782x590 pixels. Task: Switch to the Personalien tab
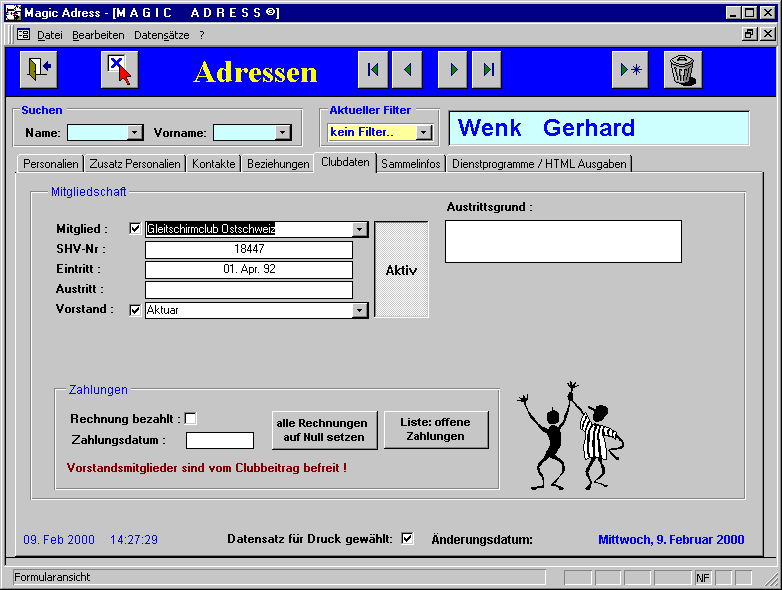[x=51, y=164]
